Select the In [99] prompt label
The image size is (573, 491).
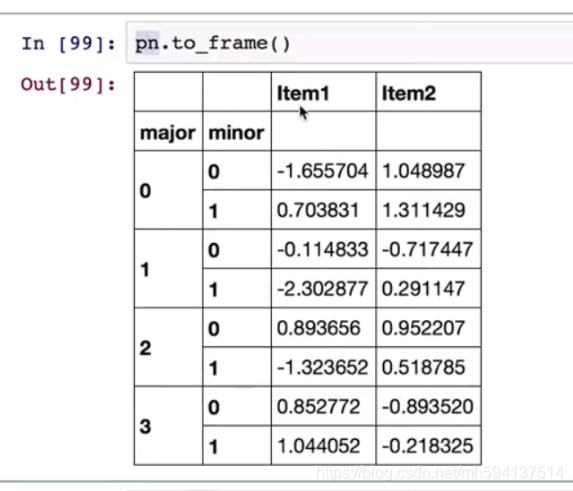68,44
